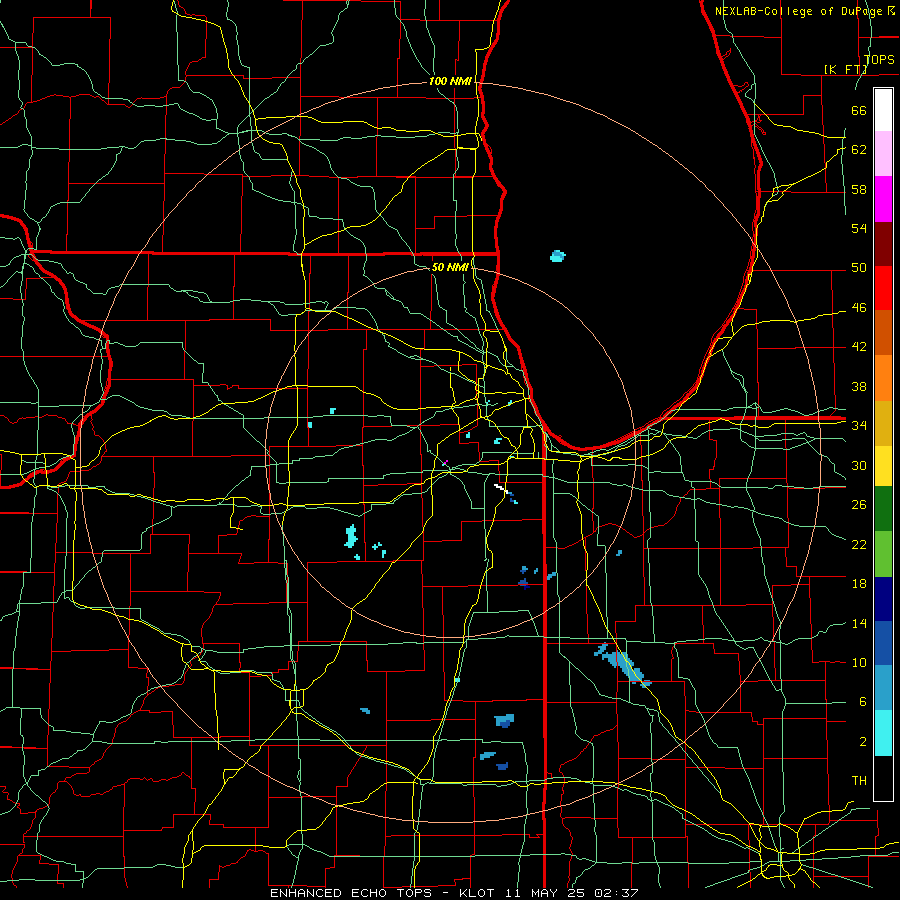Click the legend value "38"
This screenshot has height=900, width=900.
[x=859, y=386]
